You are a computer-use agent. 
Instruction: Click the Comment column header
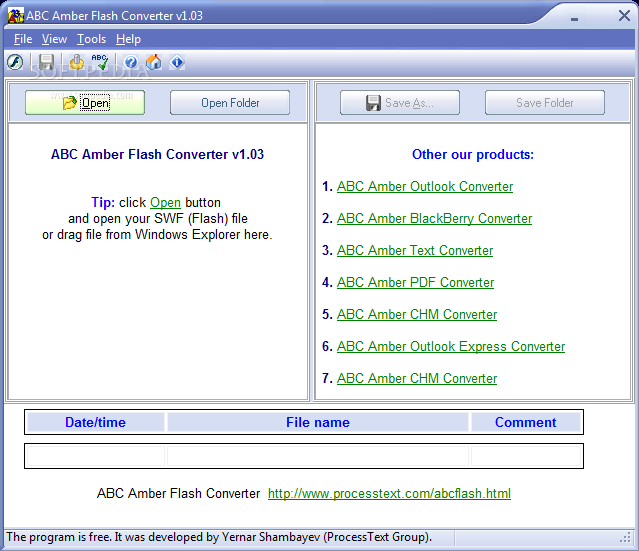[x=526, y=422]
